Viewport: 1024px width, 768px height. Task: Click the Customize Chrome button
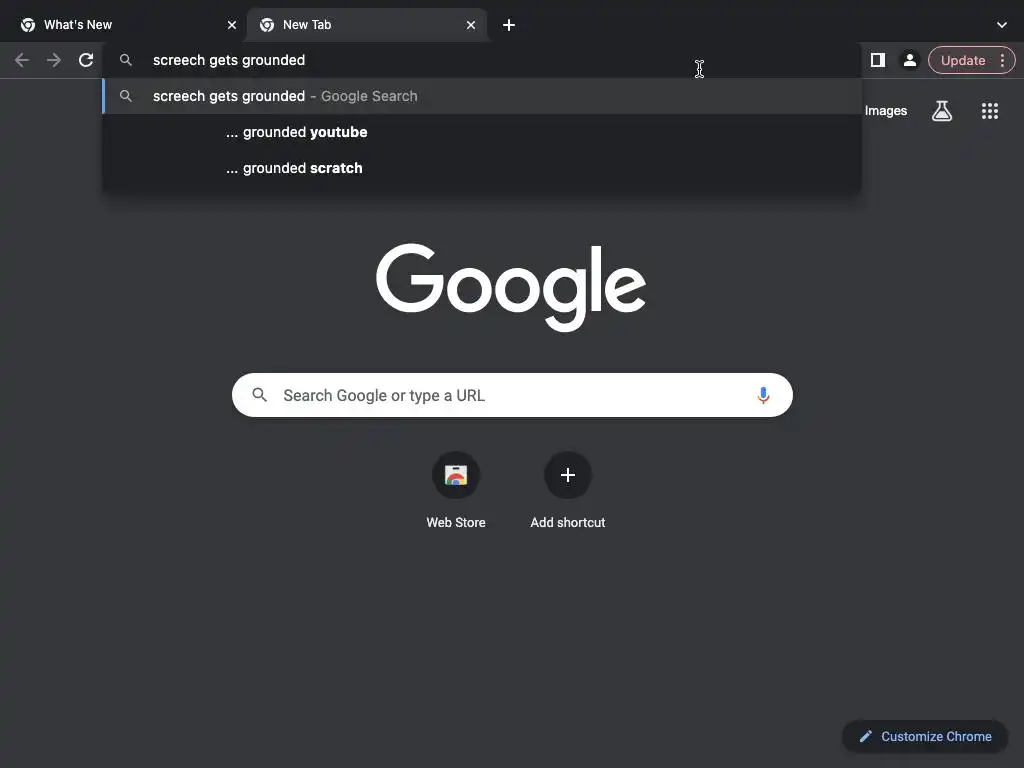pyautogui.click(x=925, y=737)
